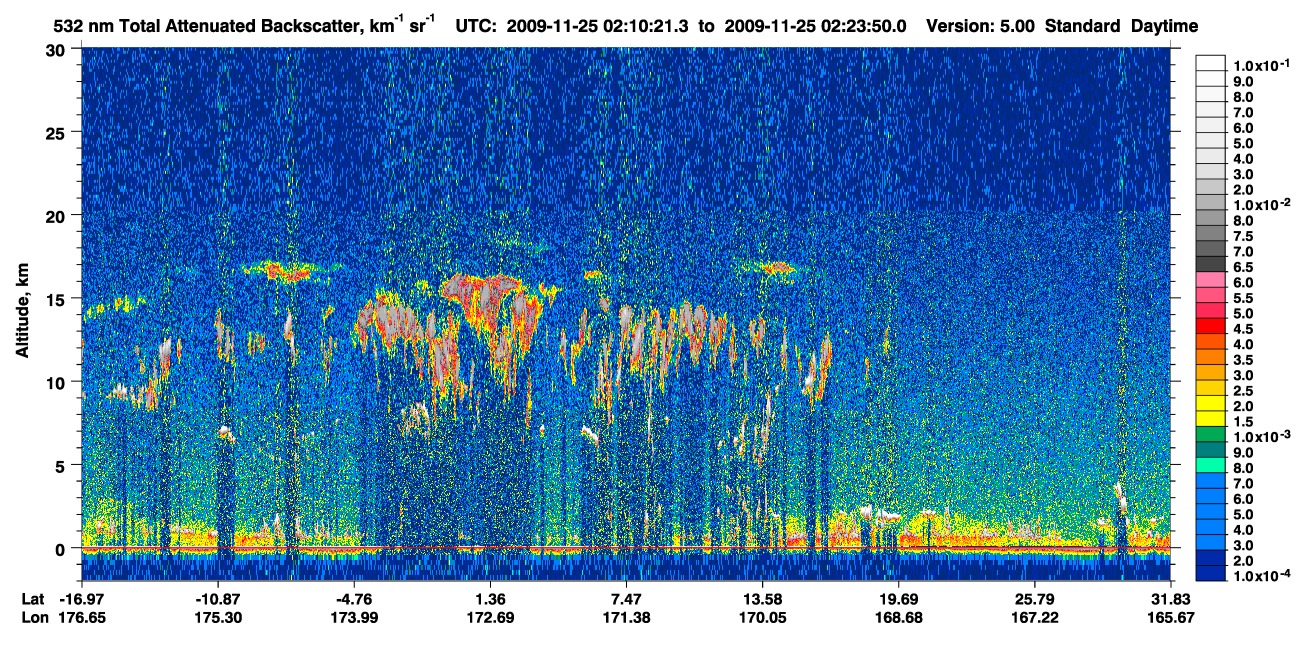
Task: Click the 1.0x10⁻³ color bar label
Action: coord(1264,437)
